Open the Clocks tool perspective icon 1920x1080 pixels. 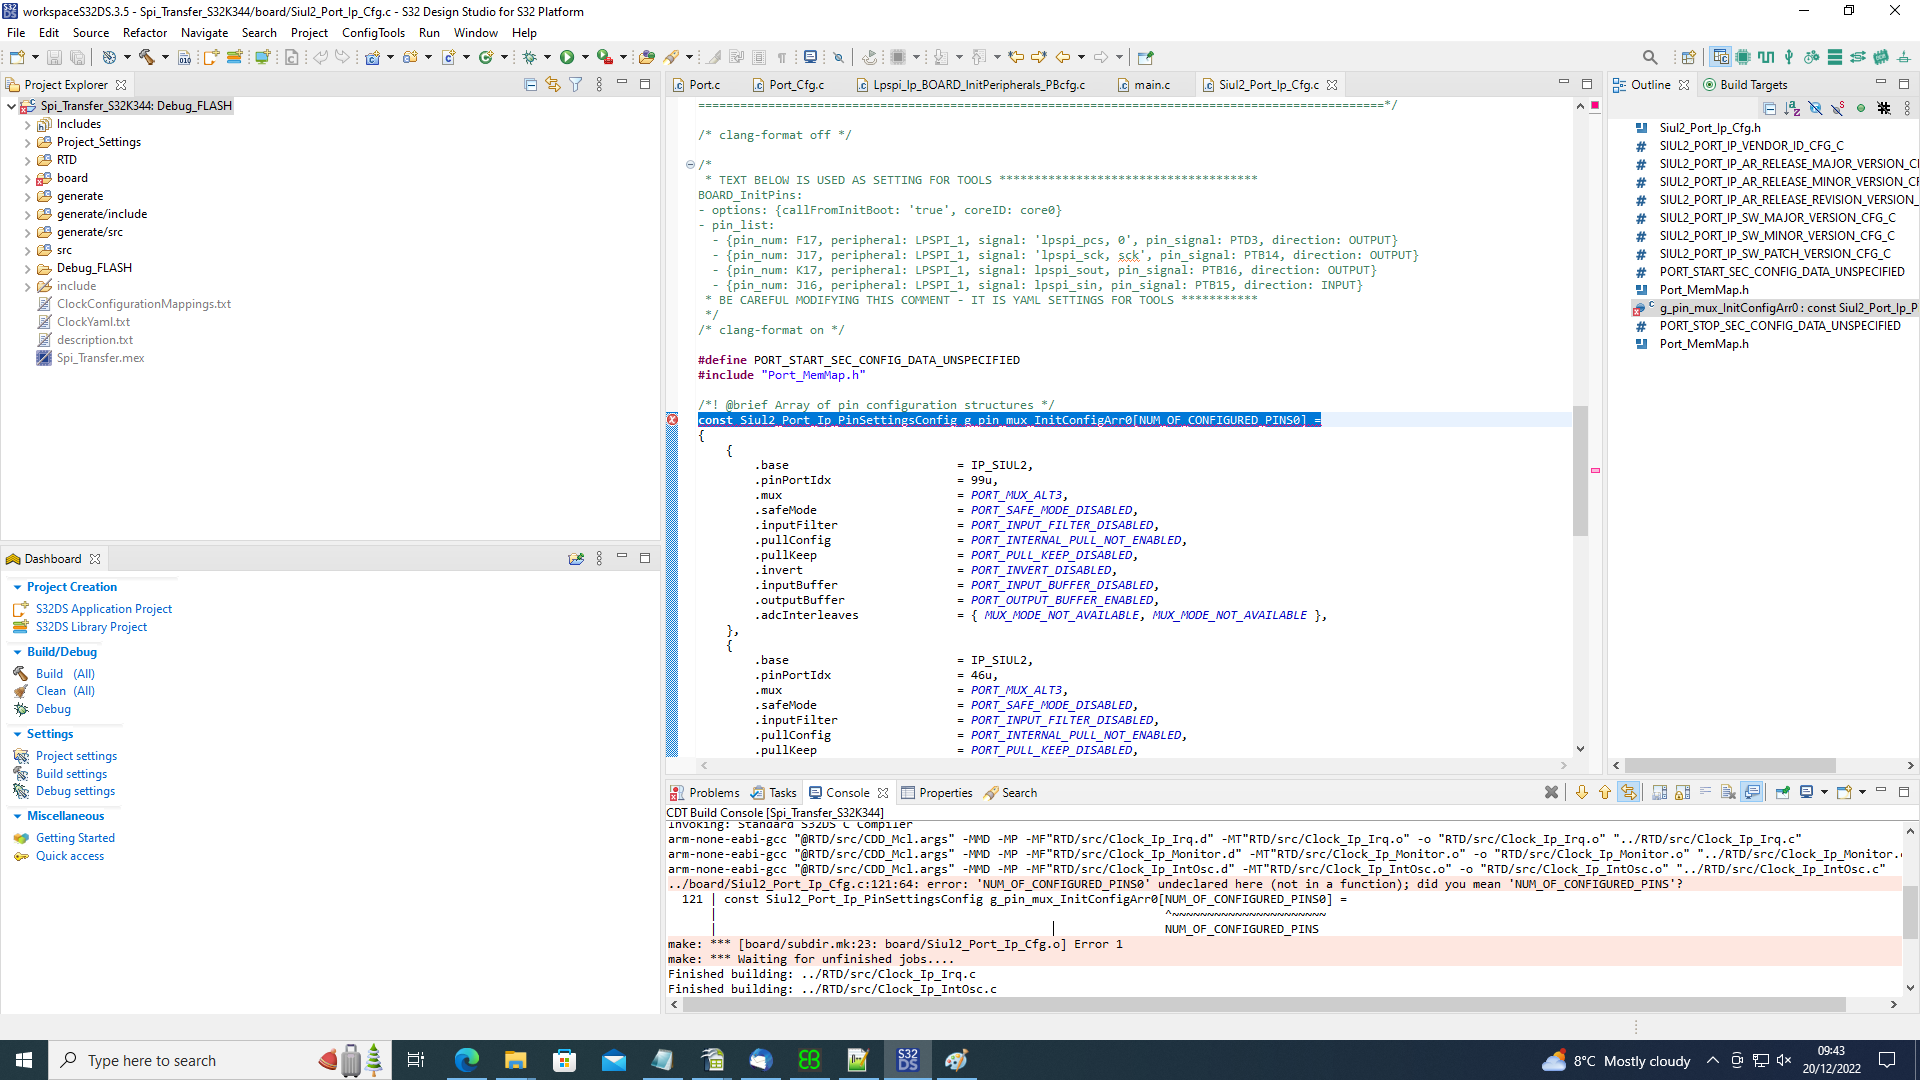coord(1766,57)
